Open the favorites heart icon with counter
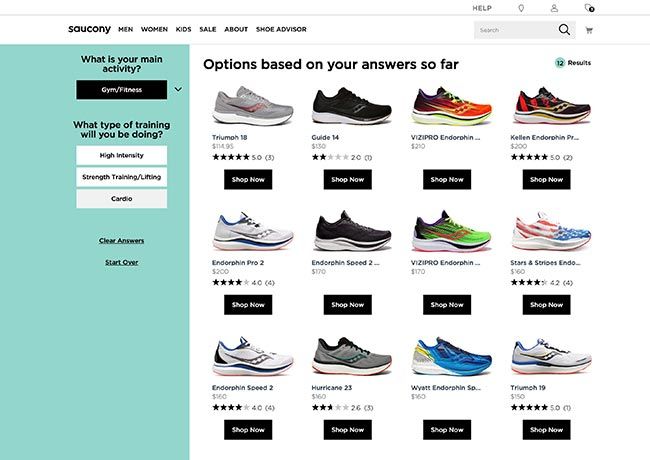This screenshot has height=460, width=650. pos(589,8)
